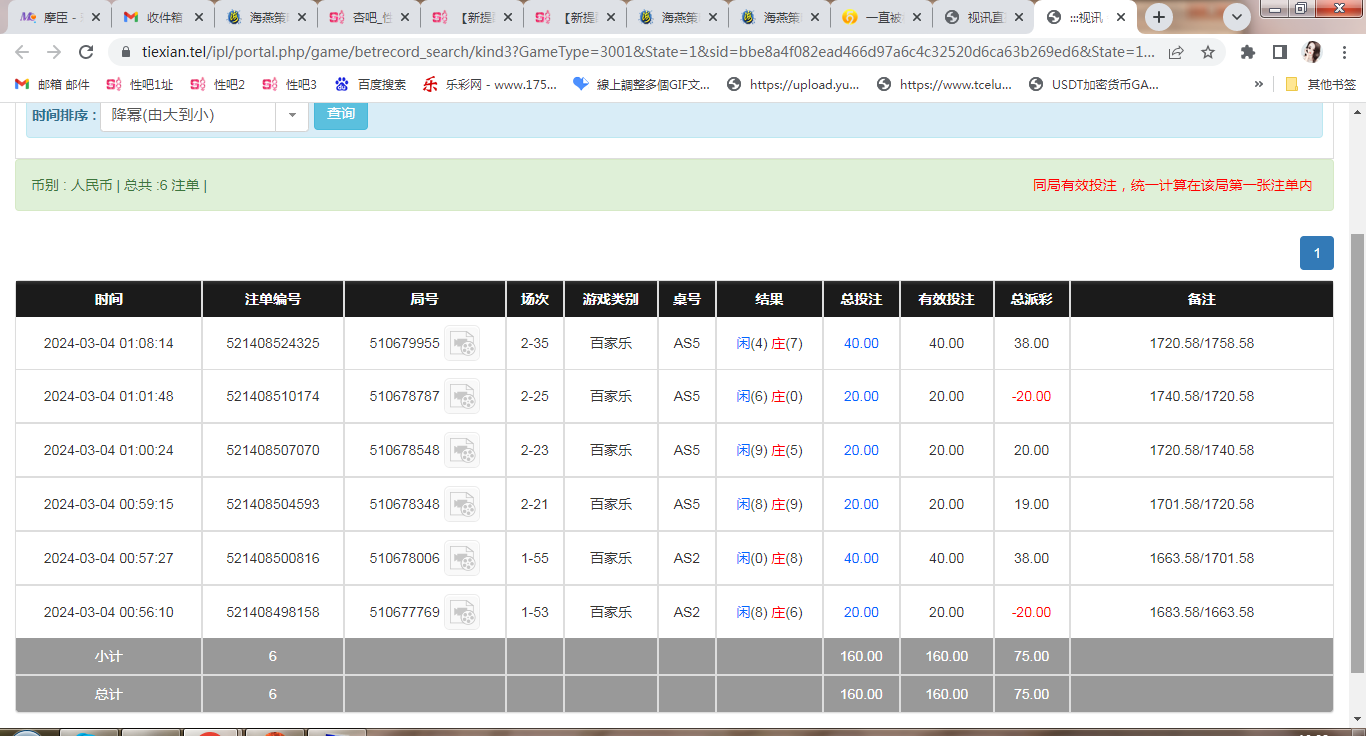Screen dimensions: 1366x736
Task: Close the 摩臣 tab
Action: 97,17
